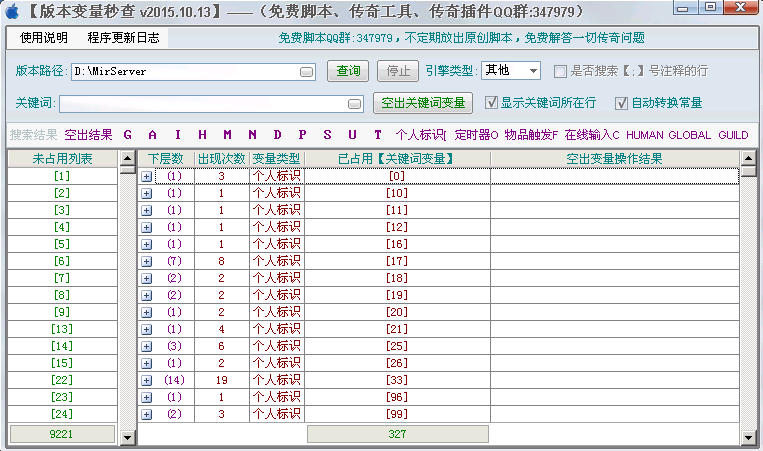763x451 pixels.
Task: Expand the row with variable [11]
Action: coord(146,211)
